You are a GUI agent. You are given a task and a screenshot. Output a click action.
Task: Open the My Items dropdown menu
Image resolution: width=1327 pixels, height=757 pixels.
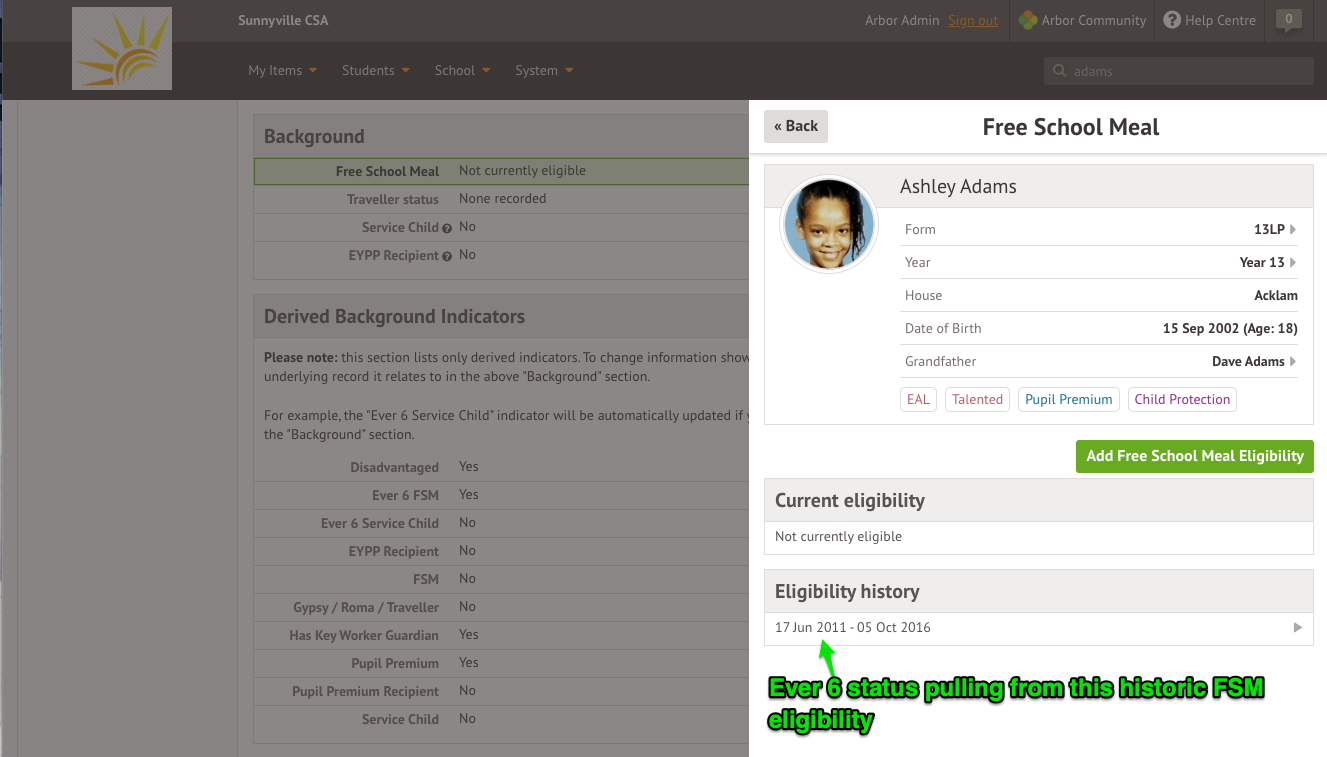(282, 70)
